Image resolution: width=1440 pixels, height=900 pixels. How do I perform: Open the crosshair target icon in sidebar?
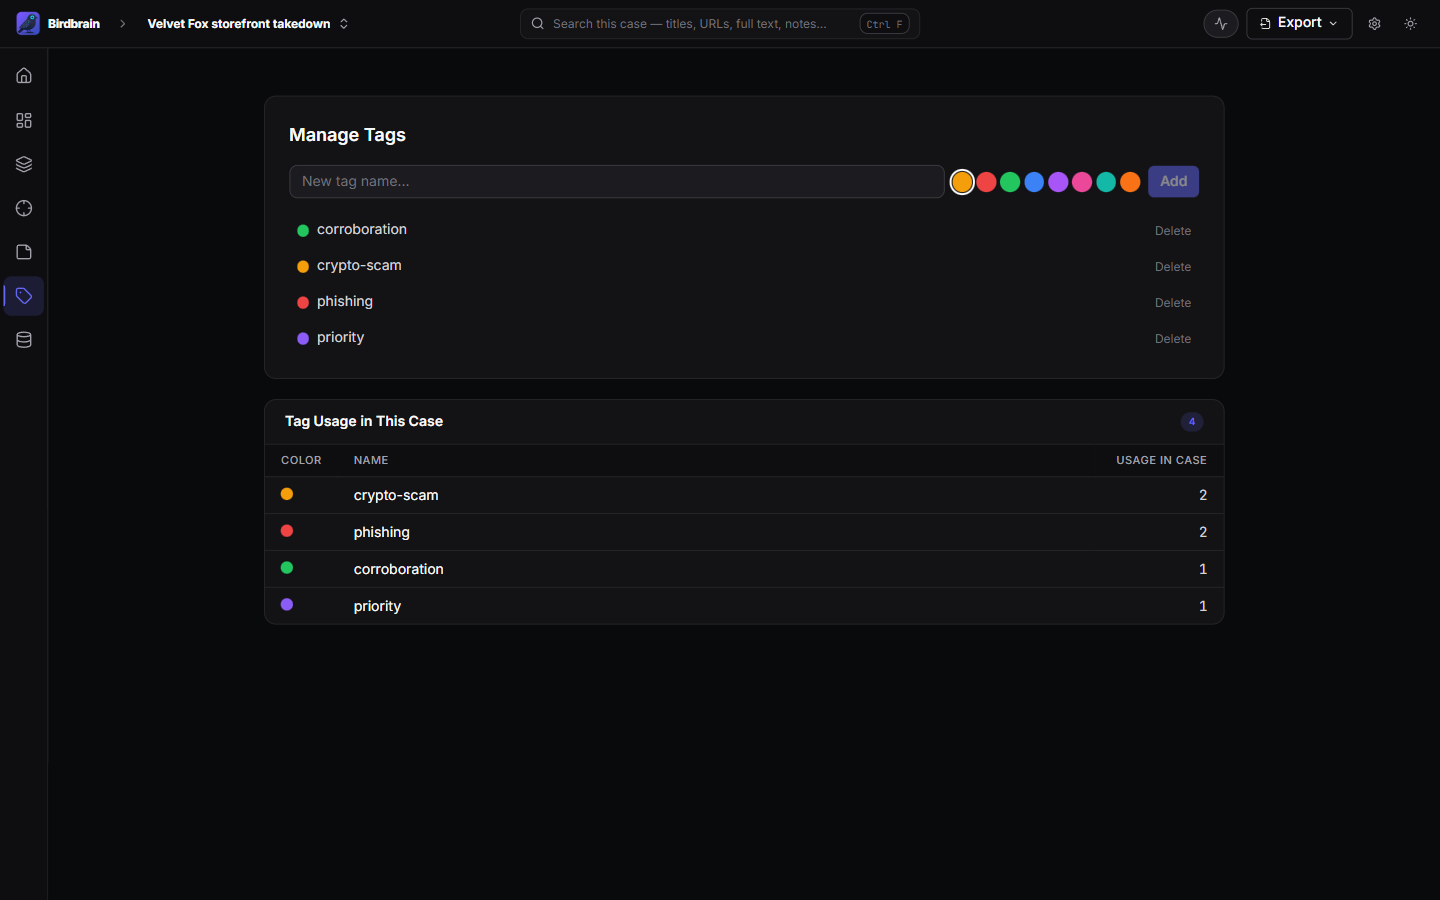pos(24,208)
